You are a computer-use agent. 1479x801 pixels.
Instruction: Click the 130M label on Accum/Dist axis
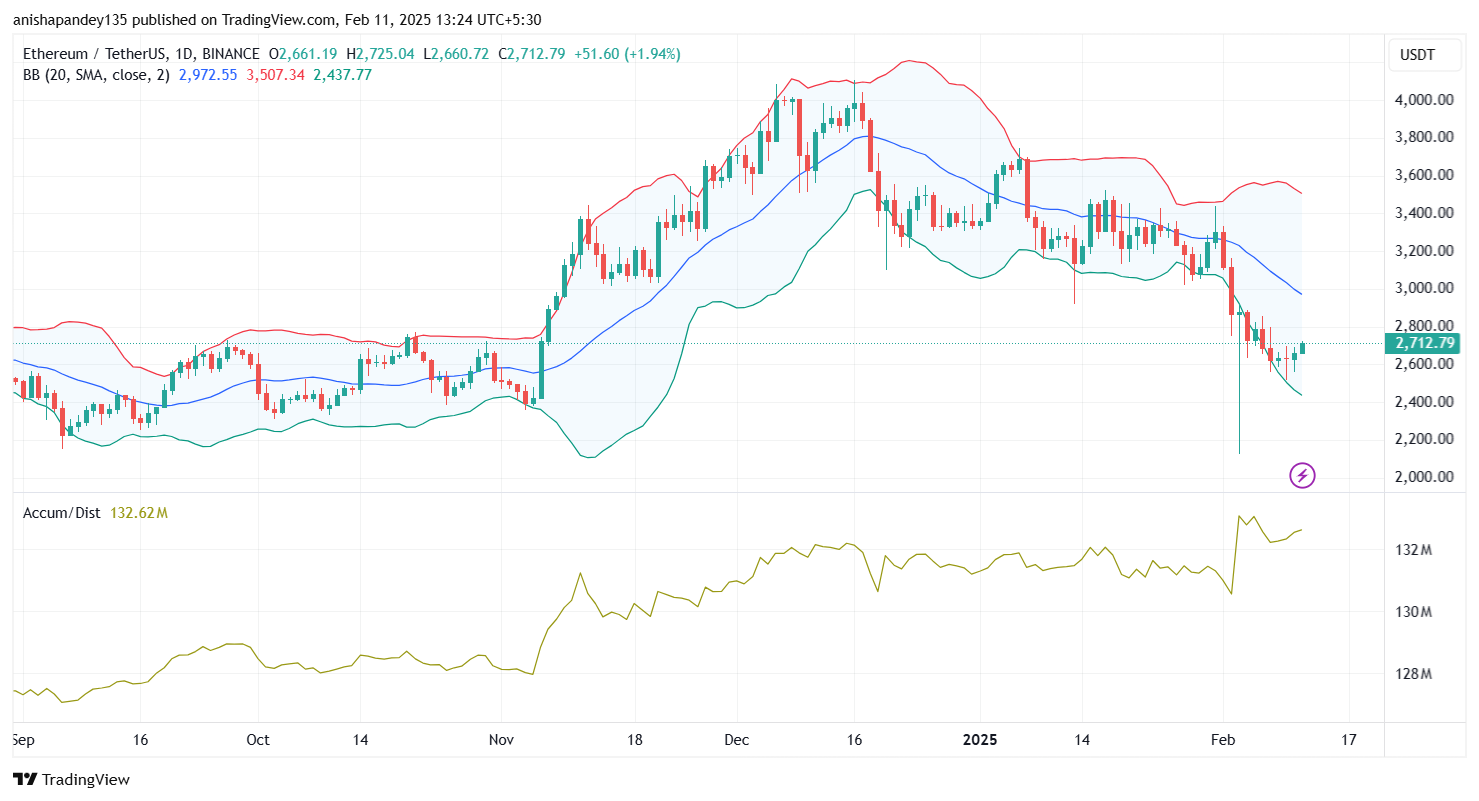[x=1414, y=612]
